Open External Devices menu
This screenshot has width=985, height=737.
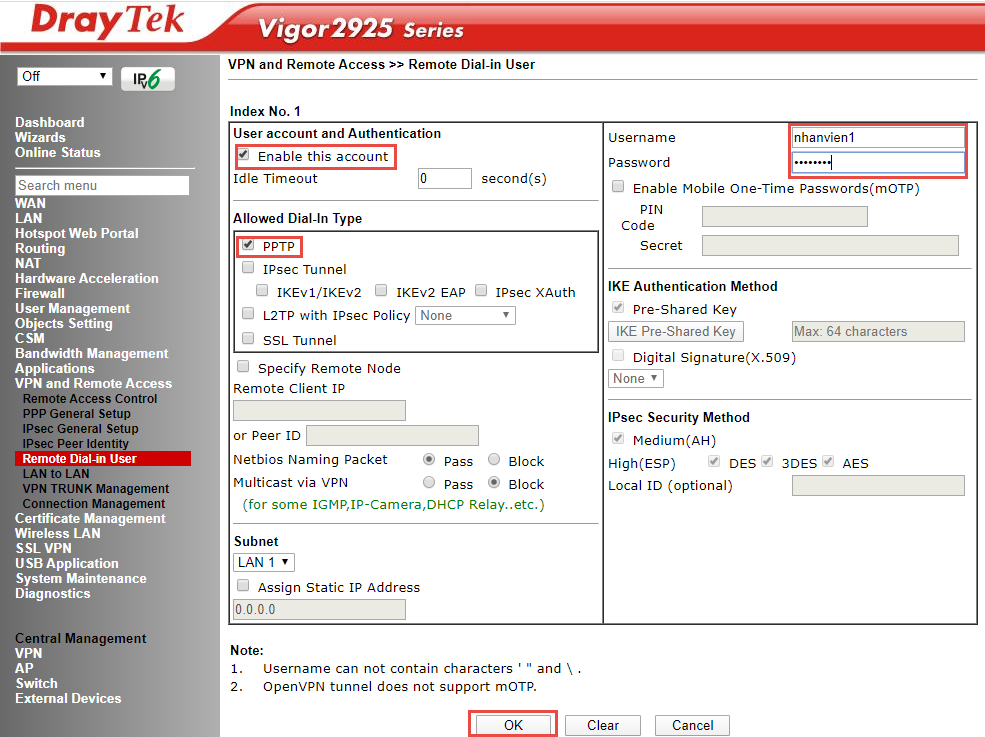68,699
